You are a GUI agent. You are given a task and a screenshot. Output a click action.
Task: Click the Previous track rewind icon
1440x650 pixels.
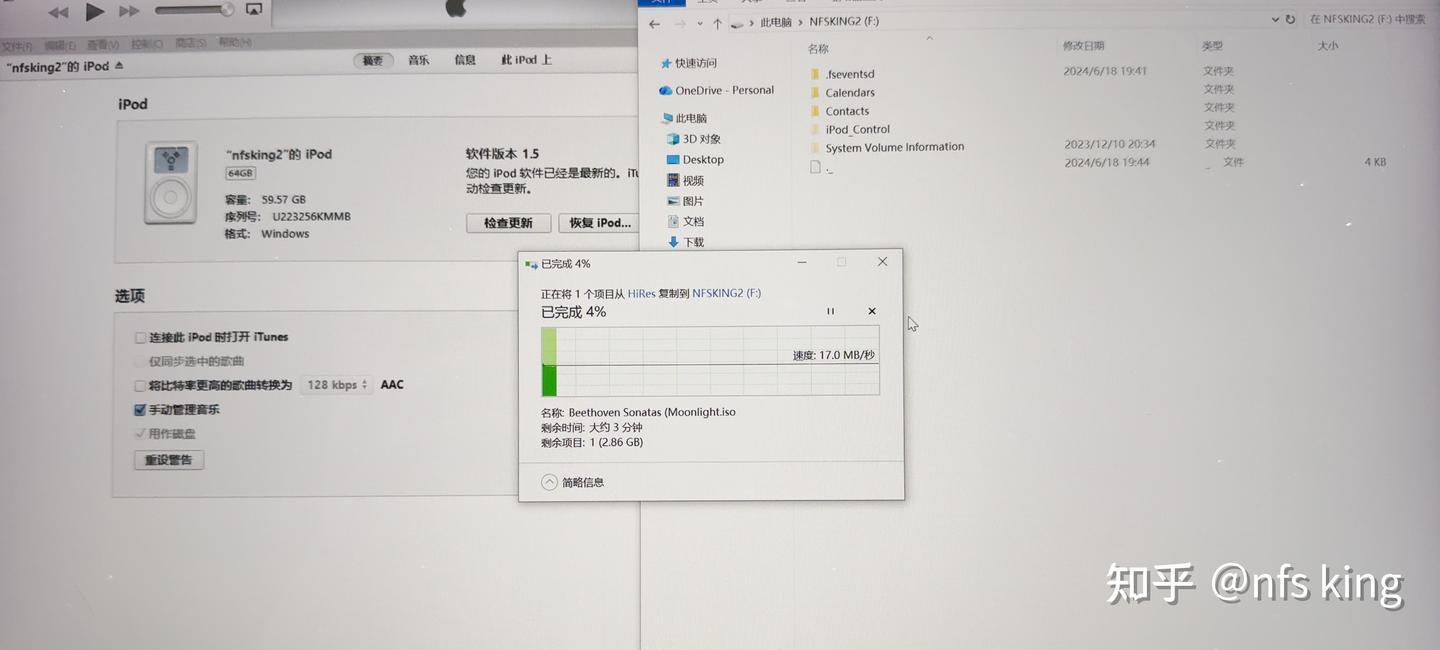(x=59, y=13)
